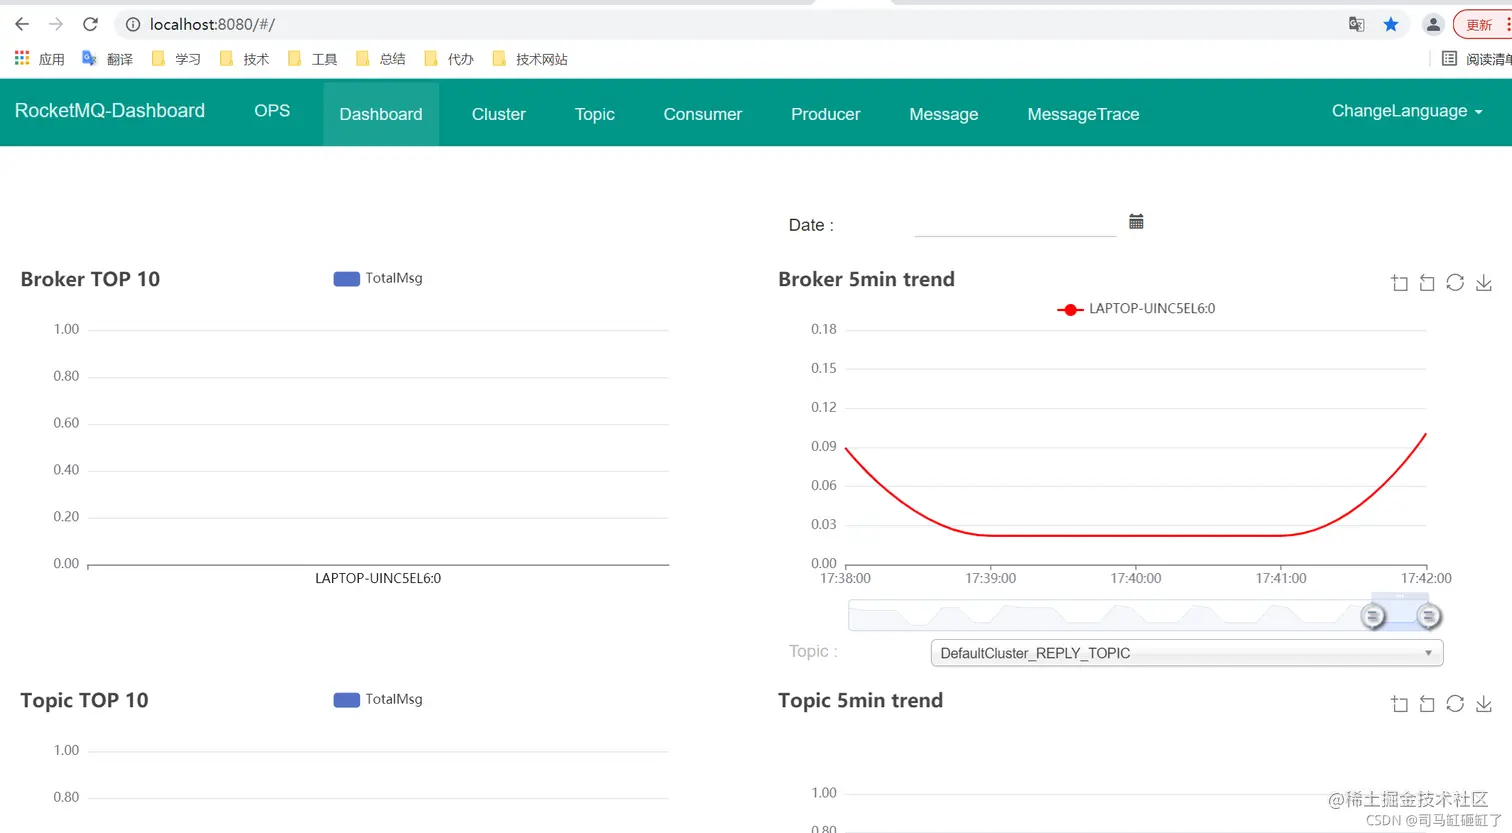Reset zoom on Broker 5min trend
Screen dimensions: 1512x833
click(1427, 283)
